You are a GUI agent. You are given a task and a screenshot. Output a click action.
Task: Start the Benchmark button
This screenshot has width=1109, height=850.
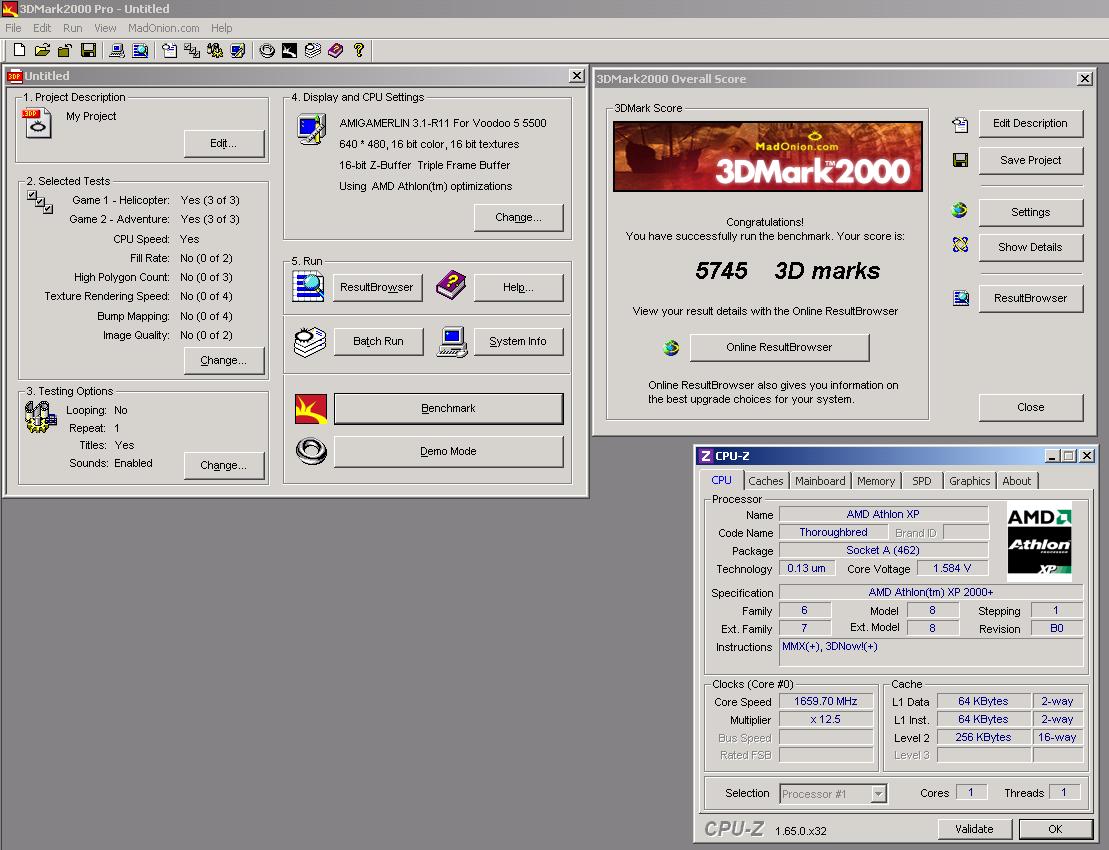pyautogui.click(x=448, y=409)
